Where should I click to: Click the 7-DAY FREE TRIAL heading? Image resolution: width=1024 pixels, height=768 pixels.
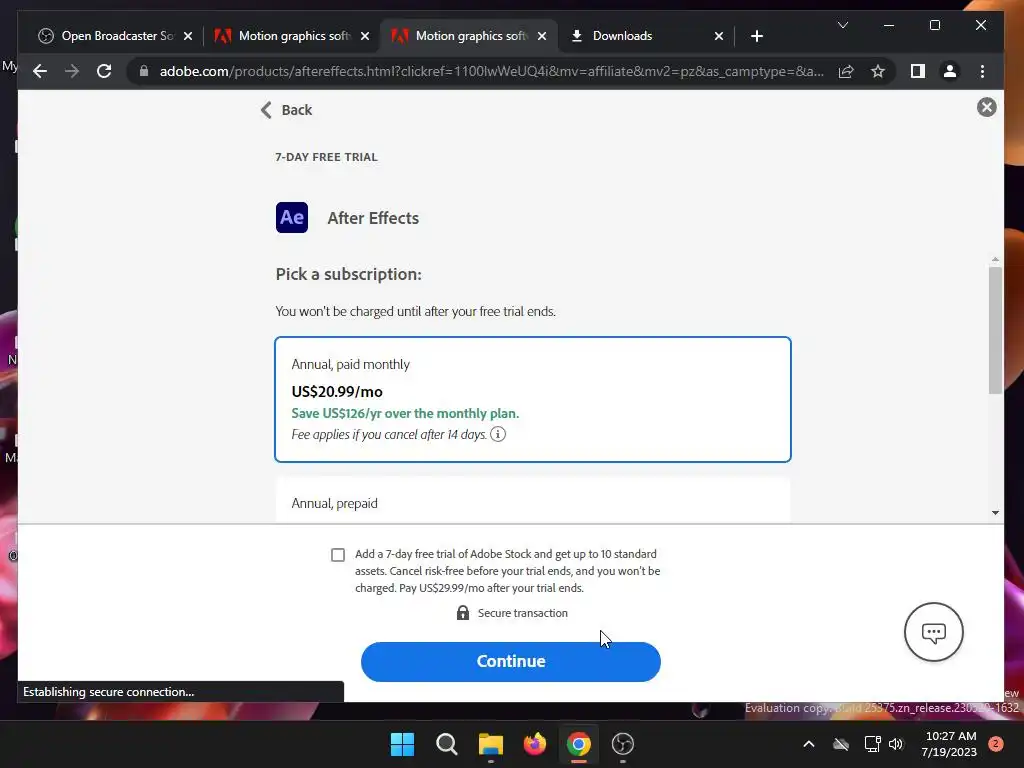[x=327, y=157]
